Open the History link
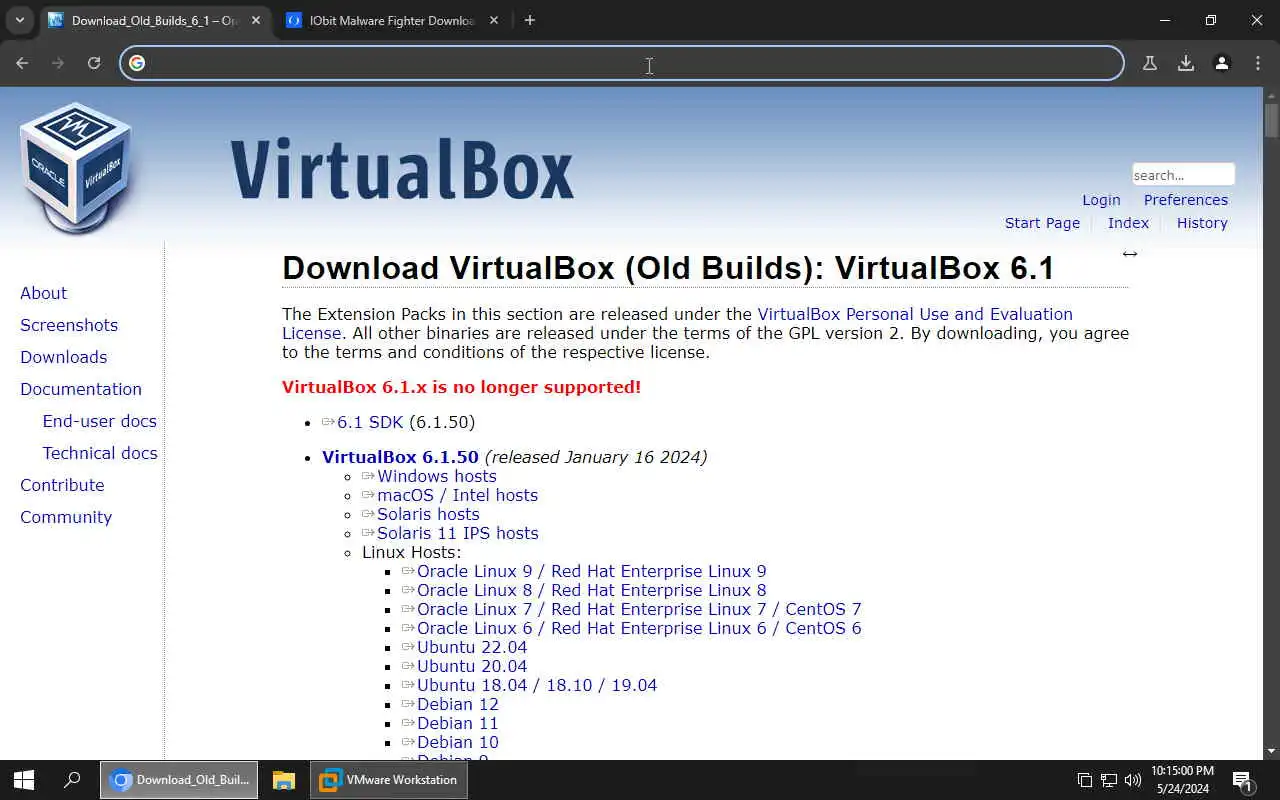The width and height of the screenshot is (1280, 800). click(1202, 223)
